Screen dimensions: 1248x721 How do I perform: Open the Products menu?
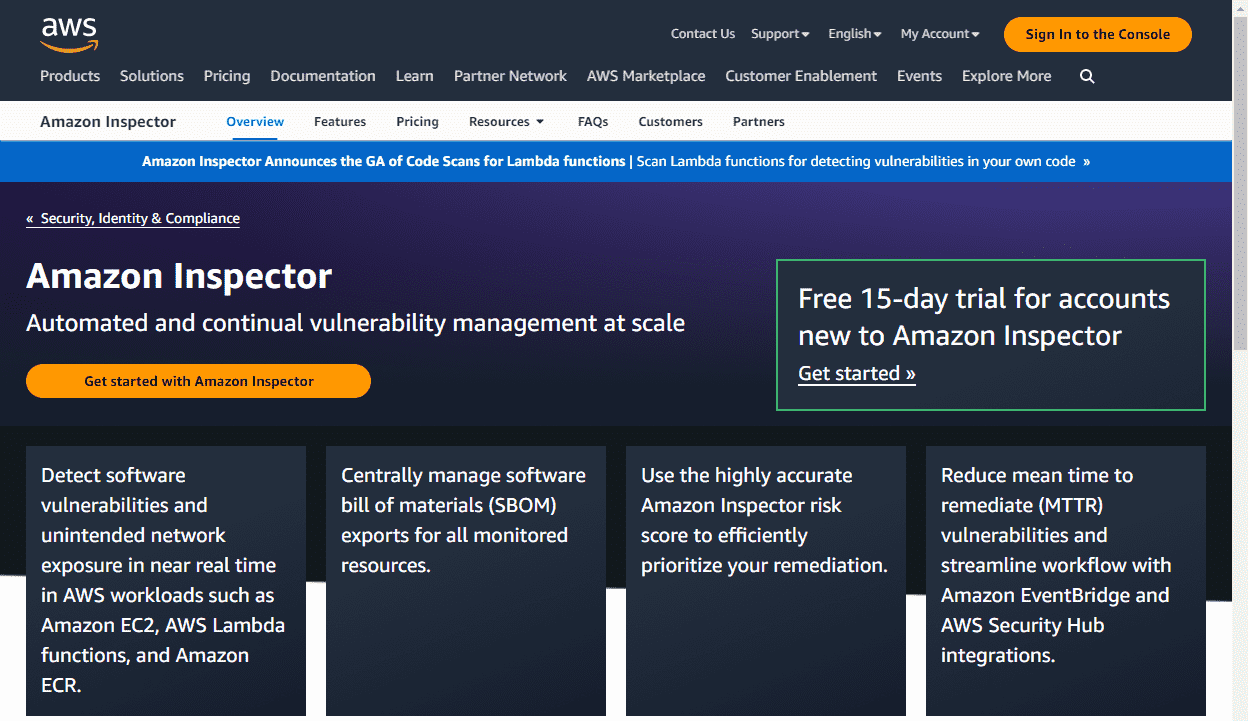pyautogui.click(x=70, y=76)
